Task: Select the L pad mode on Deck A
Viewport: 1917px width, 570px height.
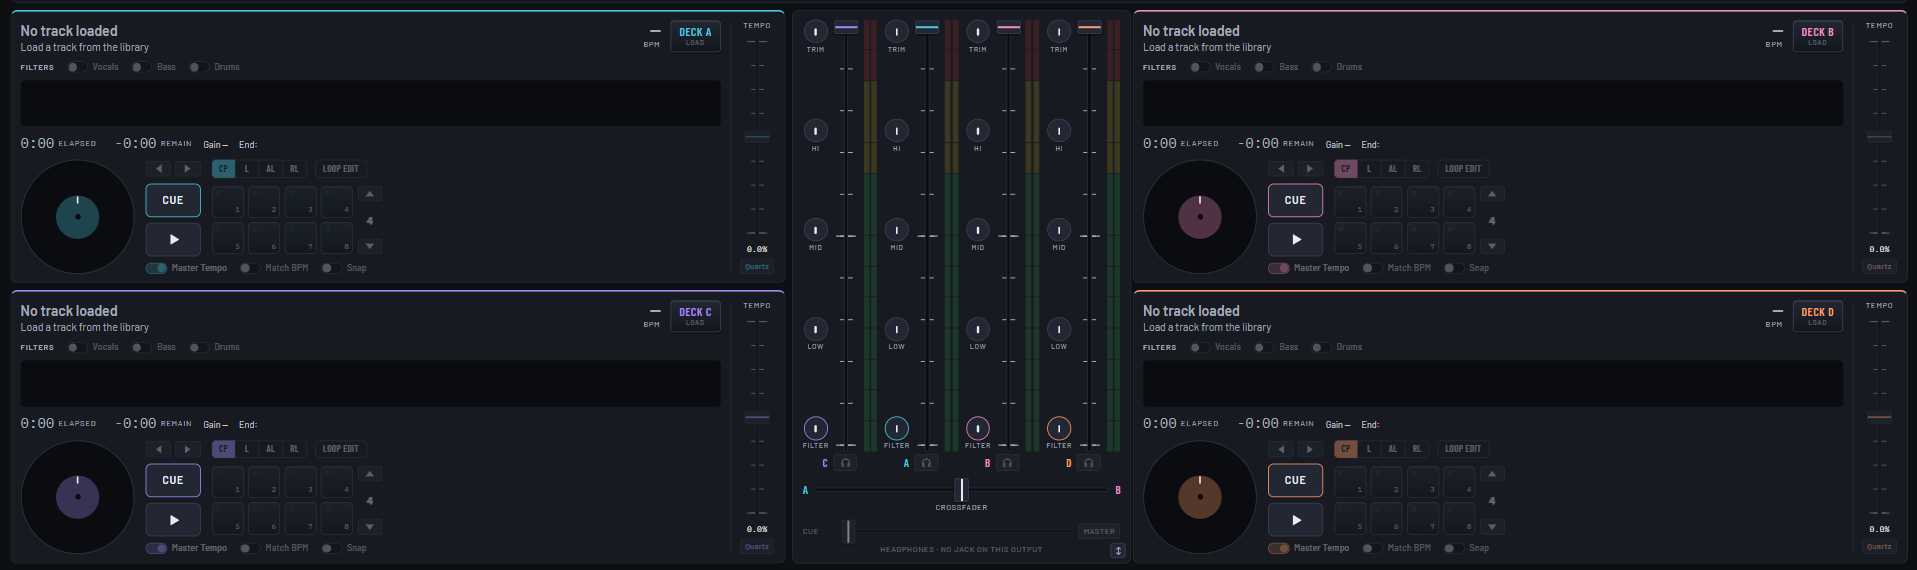Action: (x=247, y=169)
